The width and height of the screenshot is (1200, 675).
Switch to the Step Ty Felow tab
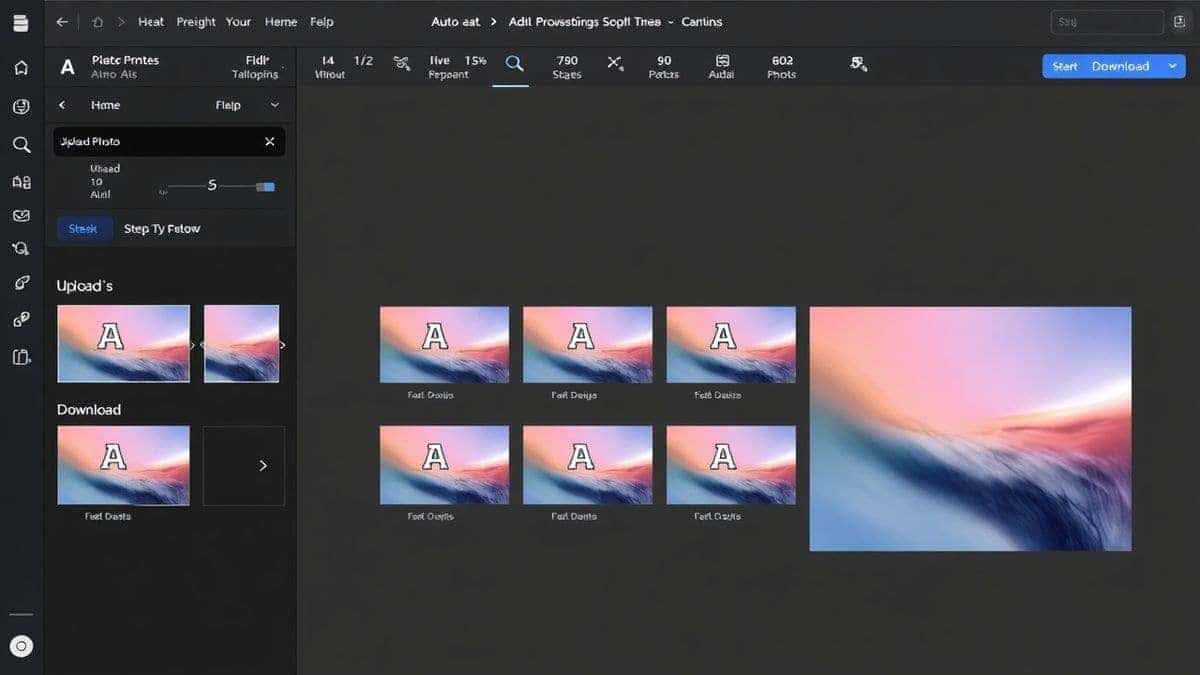tap(162, 229)
